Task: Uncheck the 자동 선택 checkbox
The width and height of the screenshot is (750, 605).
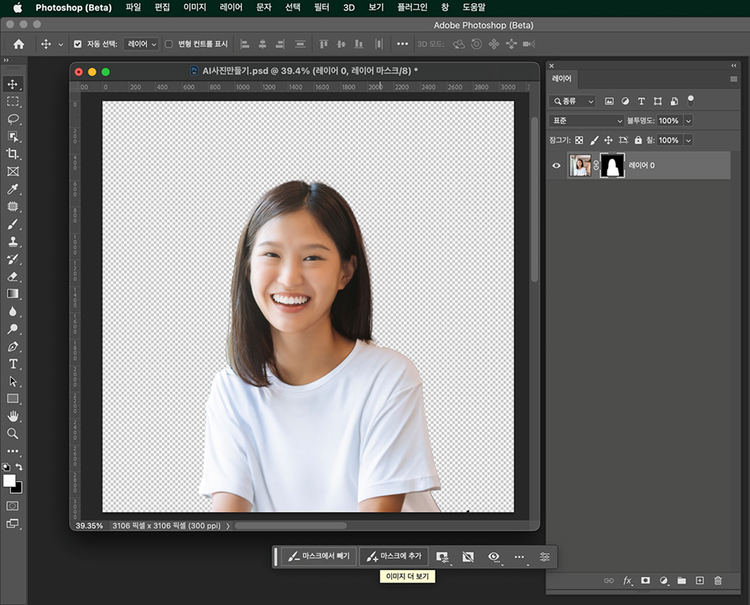Action: (x=78, y=44)
